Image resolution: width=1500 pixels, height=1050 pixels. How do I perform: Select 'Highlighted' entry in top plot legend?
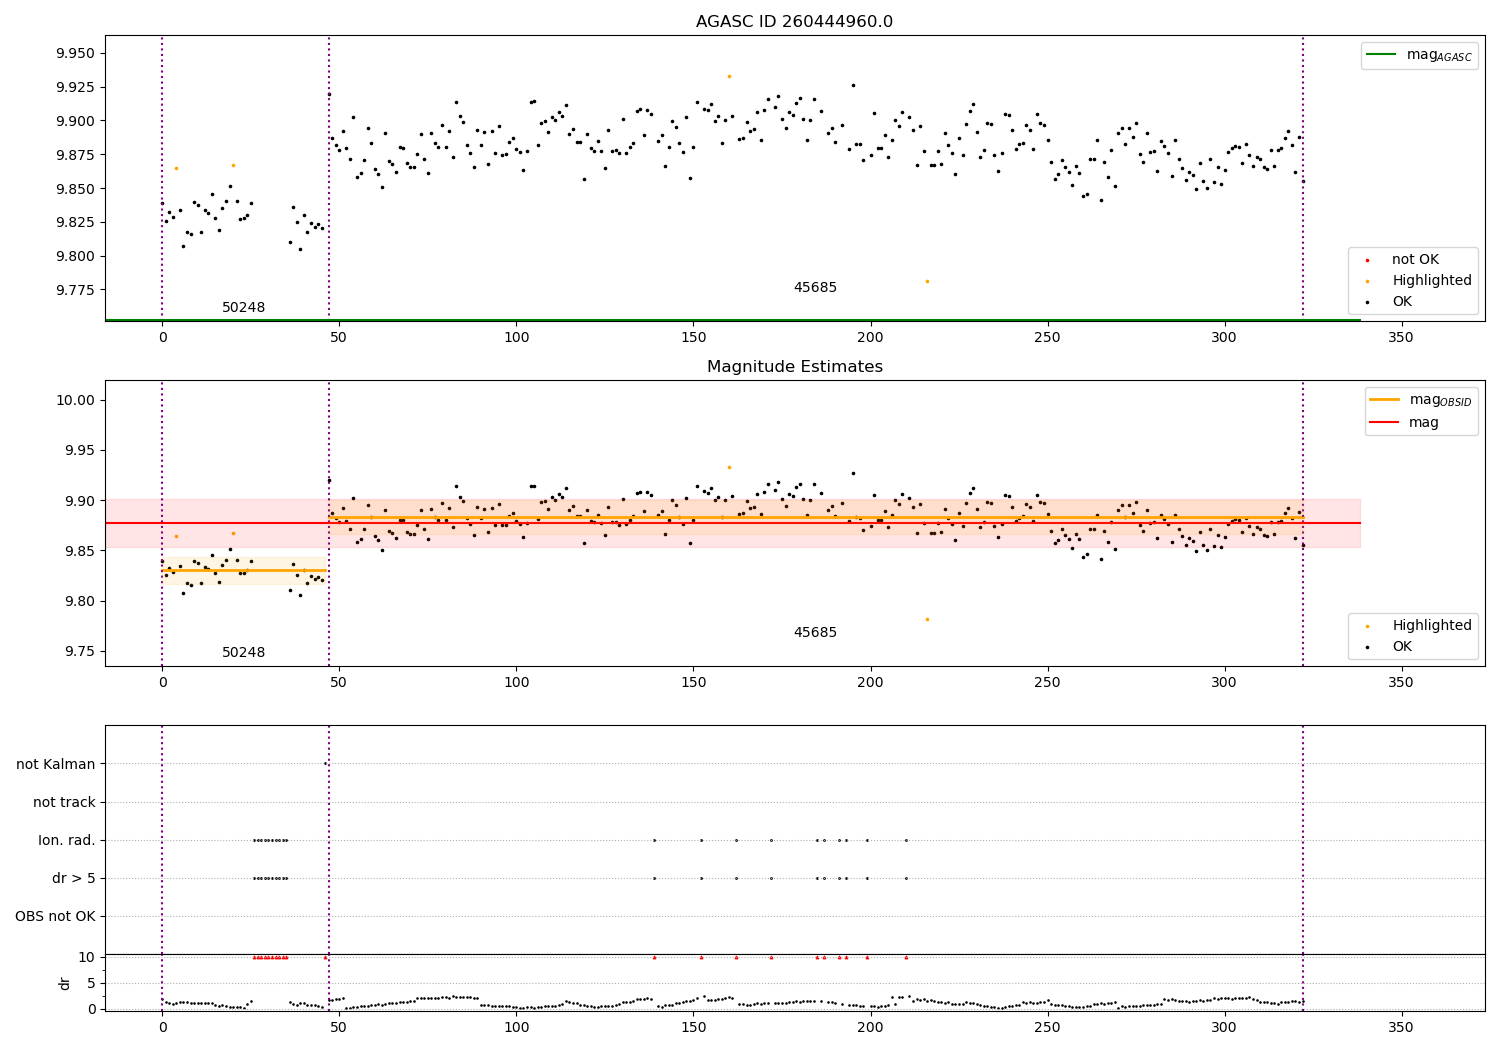pos(1431,281)
